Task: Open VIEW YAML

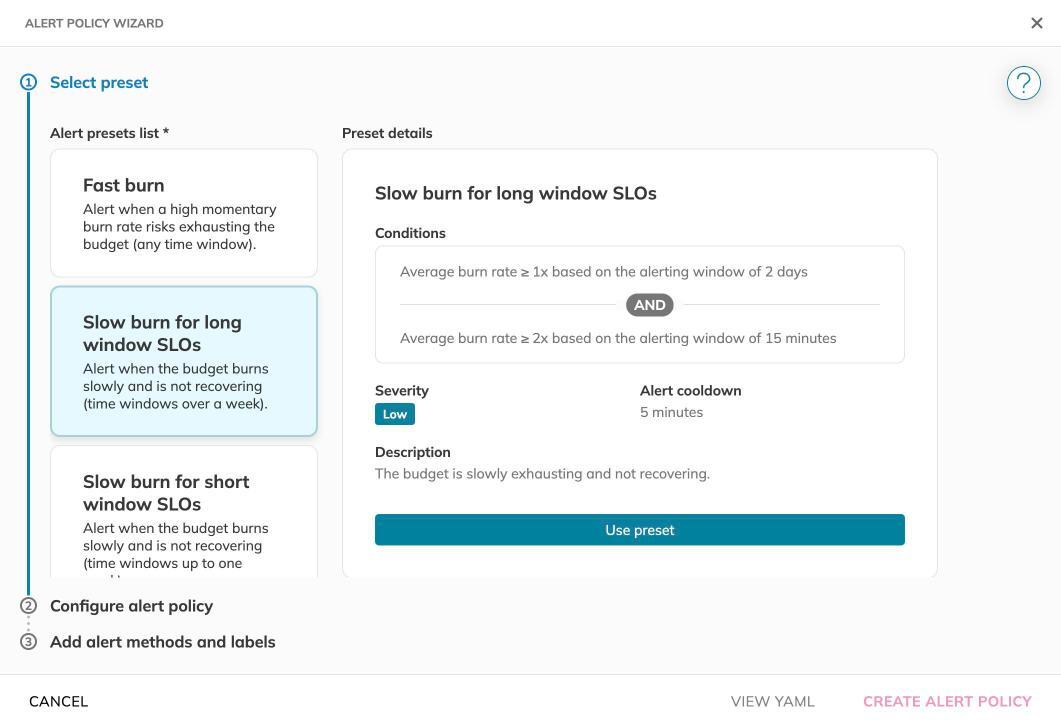Action: click(x=772, y=701)
